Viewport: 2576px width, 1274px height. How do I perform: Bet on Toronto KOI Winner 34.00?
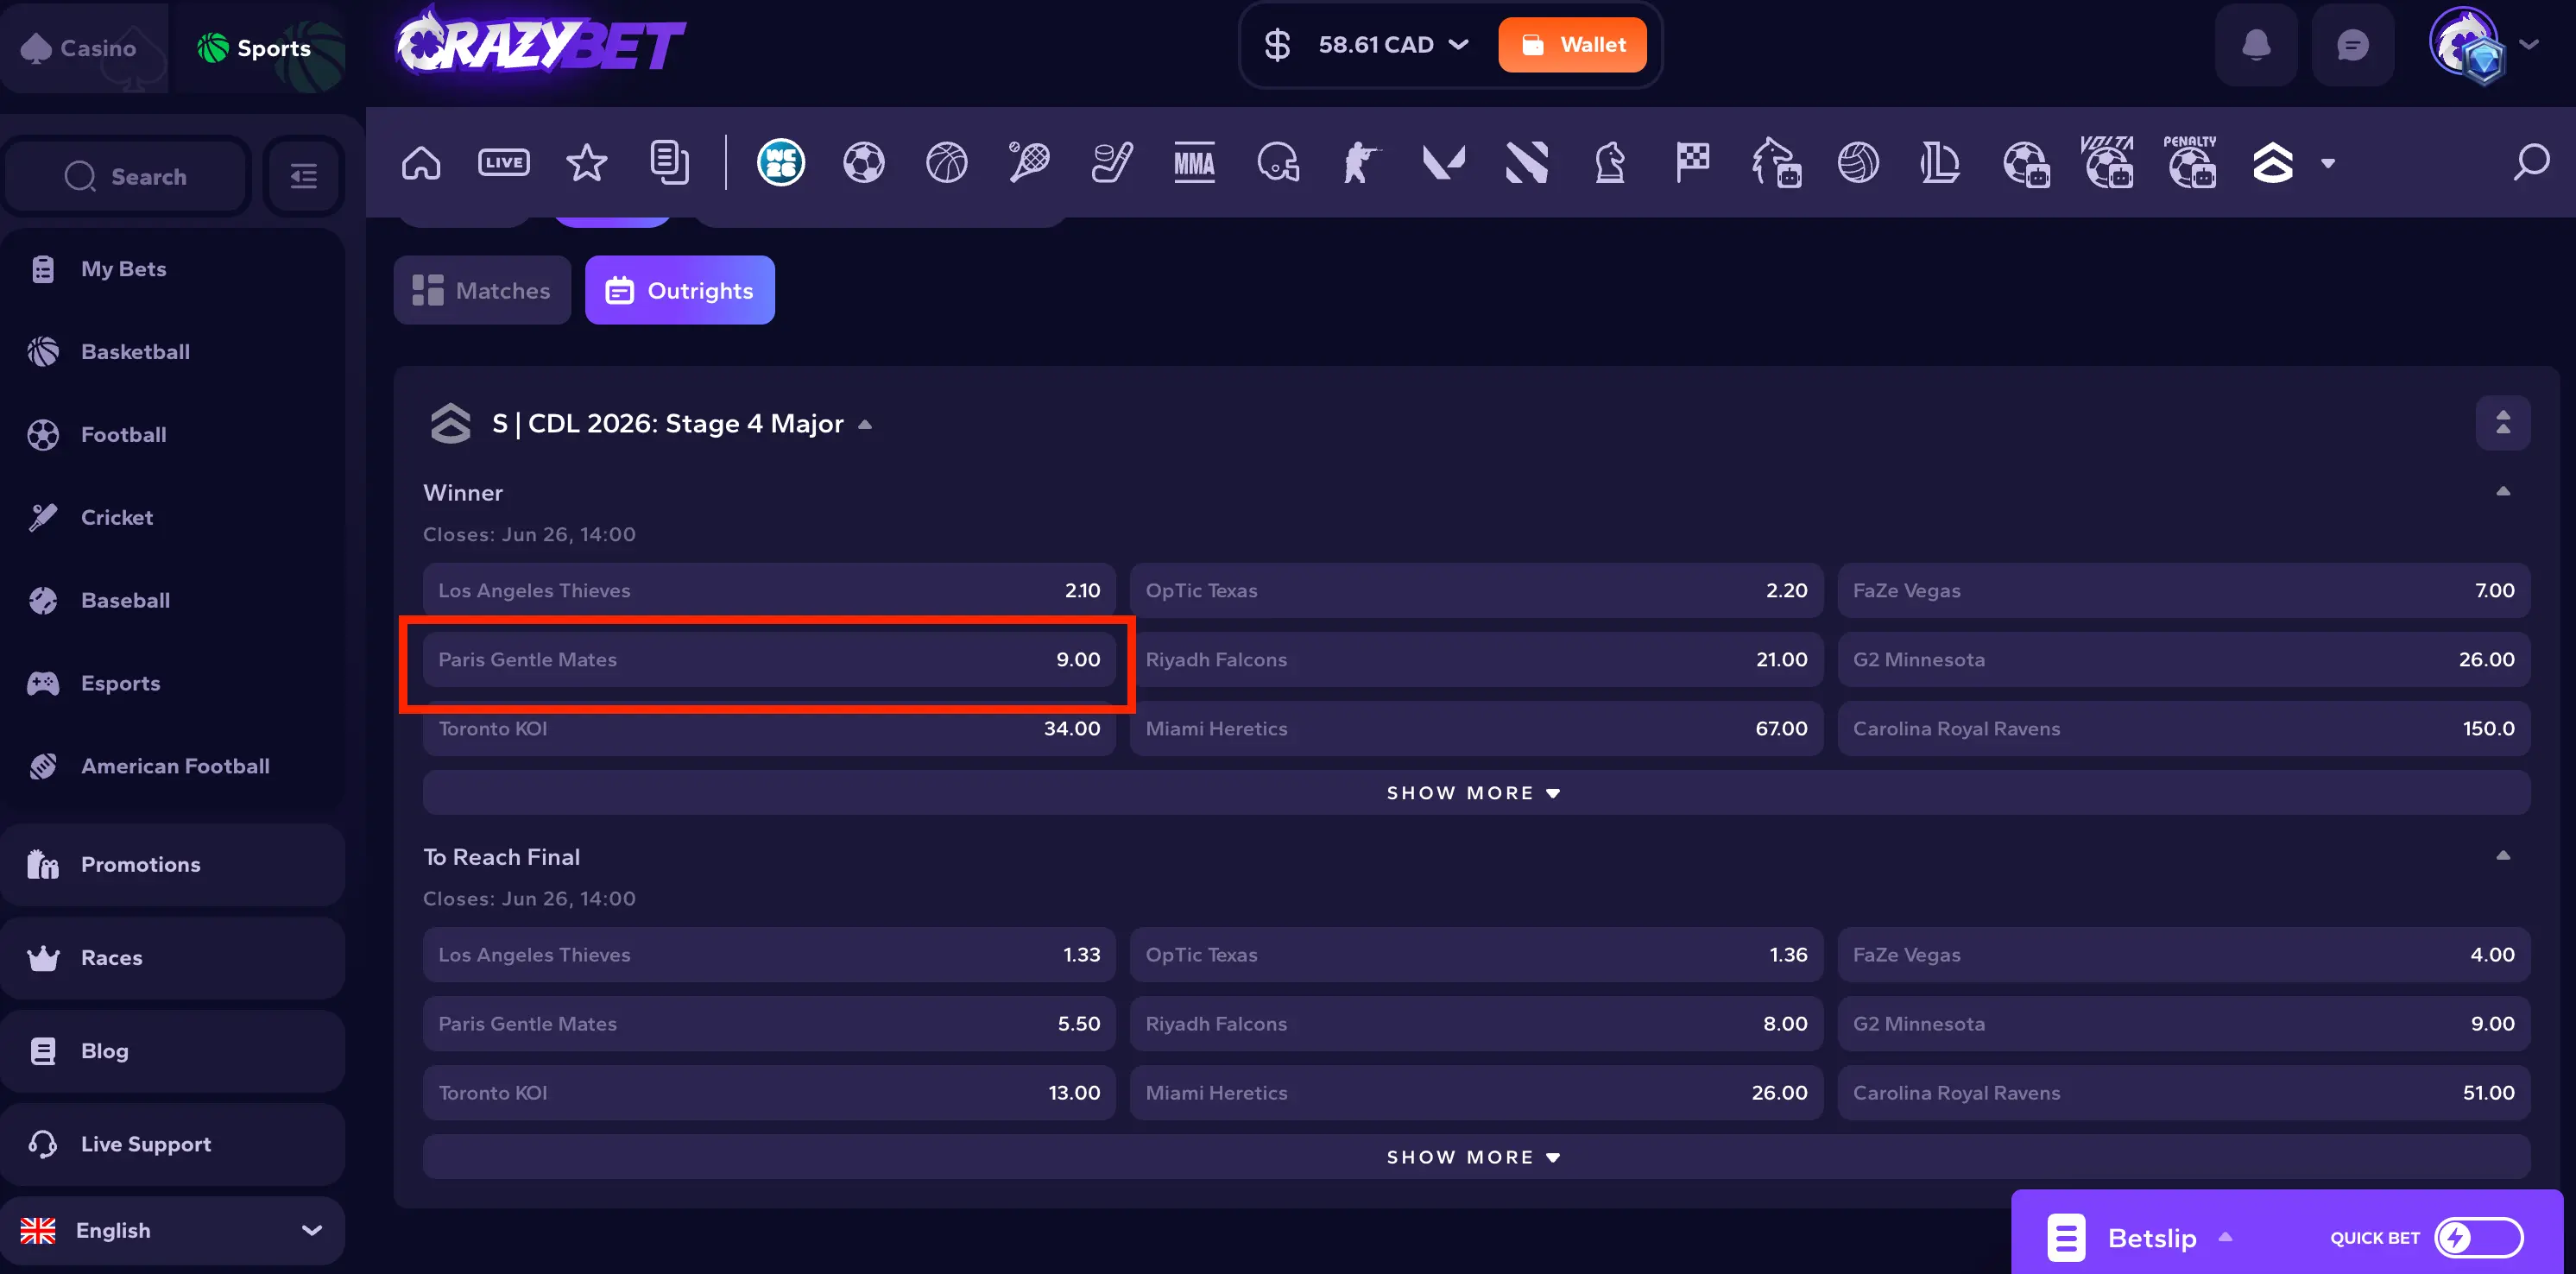tap(769, 728)
